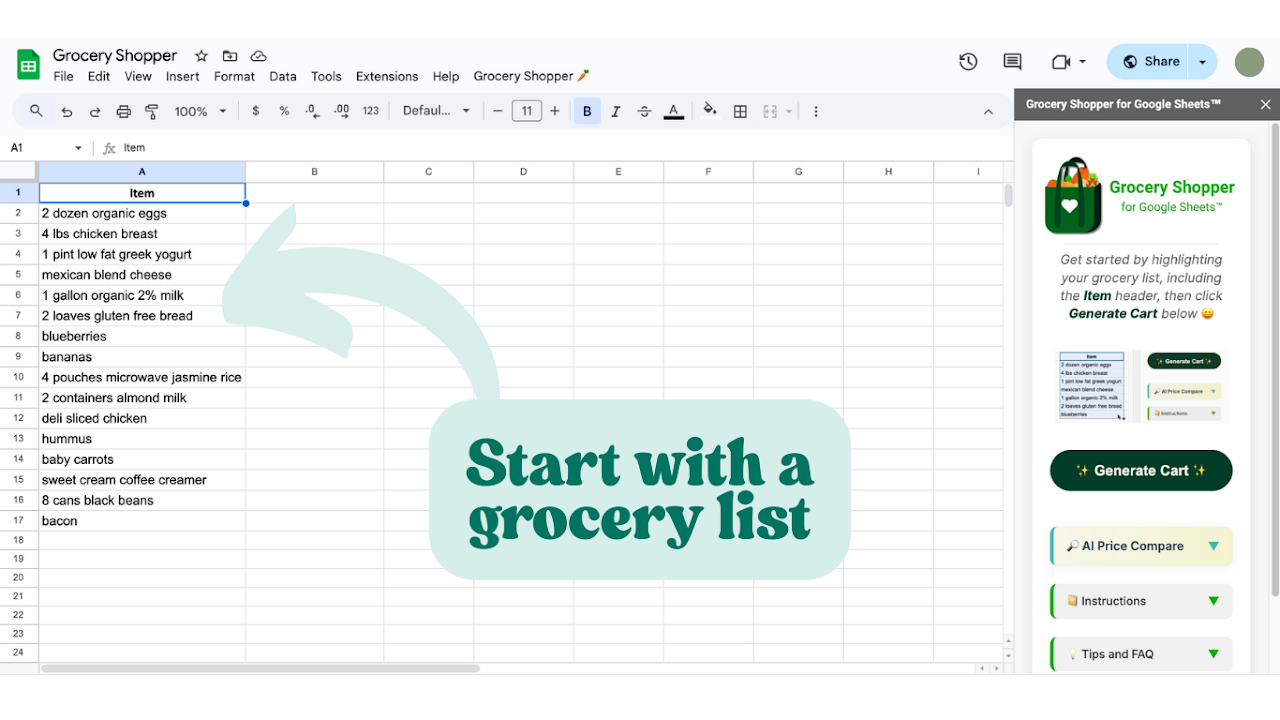
Task: Format as percent
Action: (x=284, y=111)
